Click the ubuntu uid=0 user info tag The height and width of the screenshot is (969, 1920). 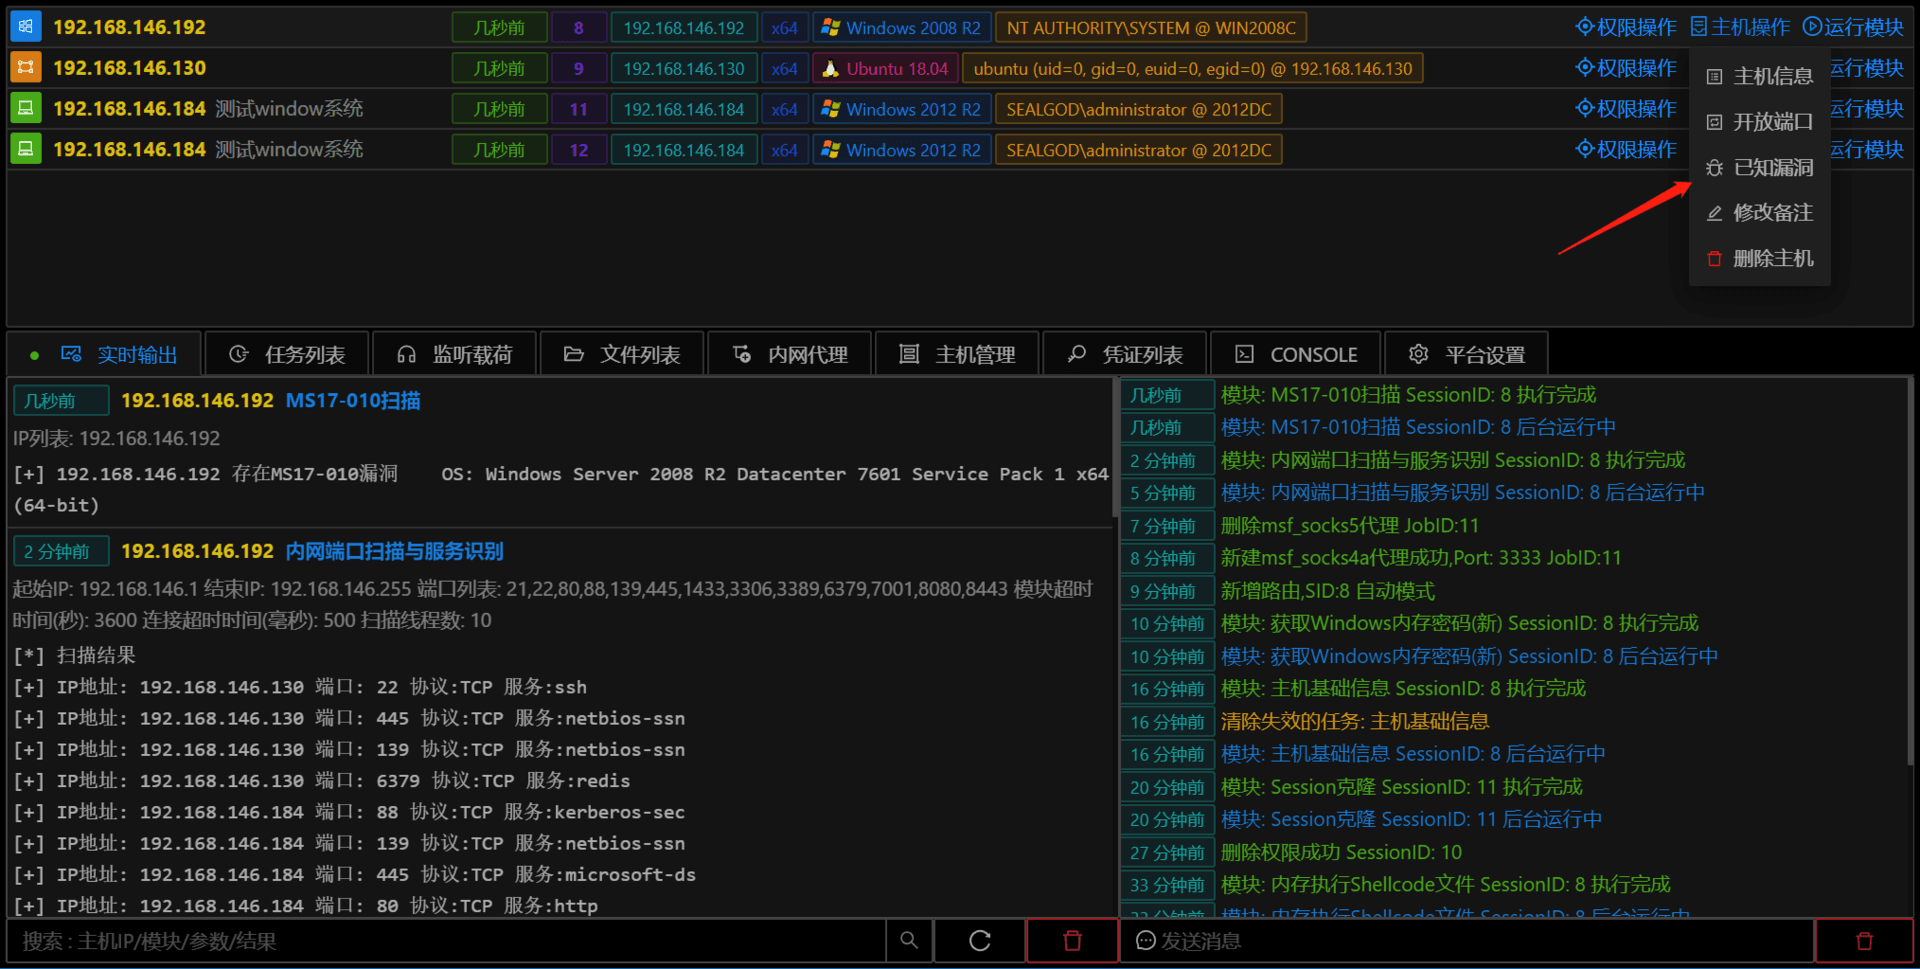(x=1193, y=69)
